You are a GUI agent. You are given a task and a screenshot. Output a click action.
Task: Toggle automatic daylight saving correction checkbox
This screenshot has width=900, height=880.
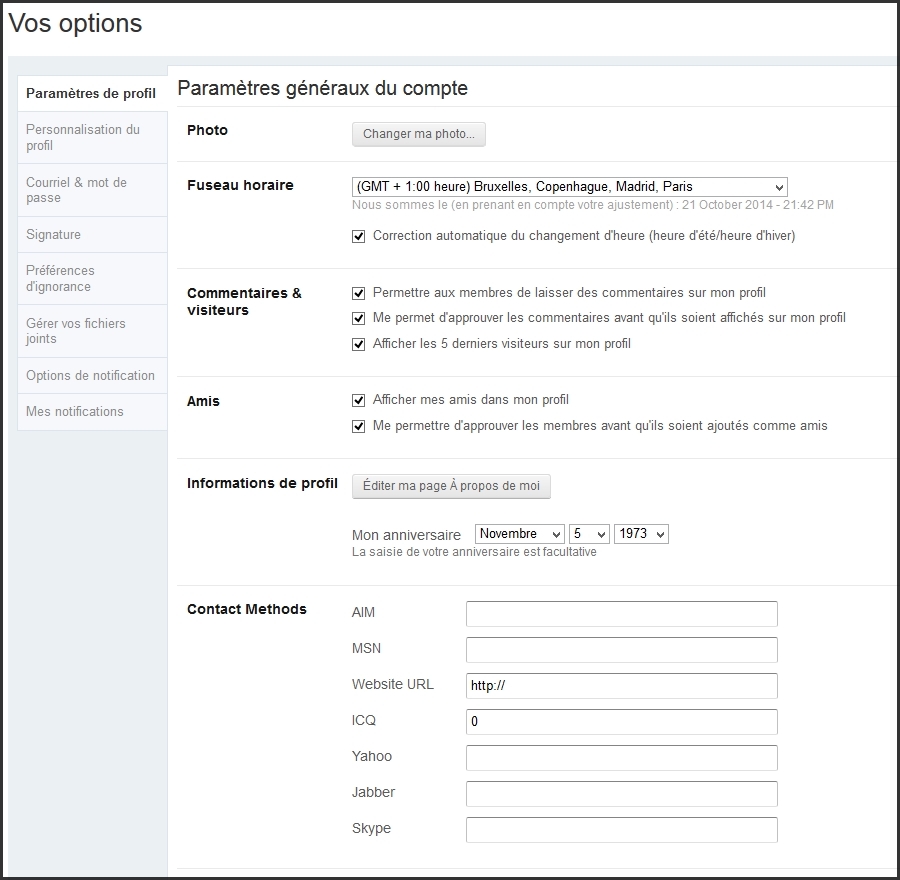coord(359,237)
